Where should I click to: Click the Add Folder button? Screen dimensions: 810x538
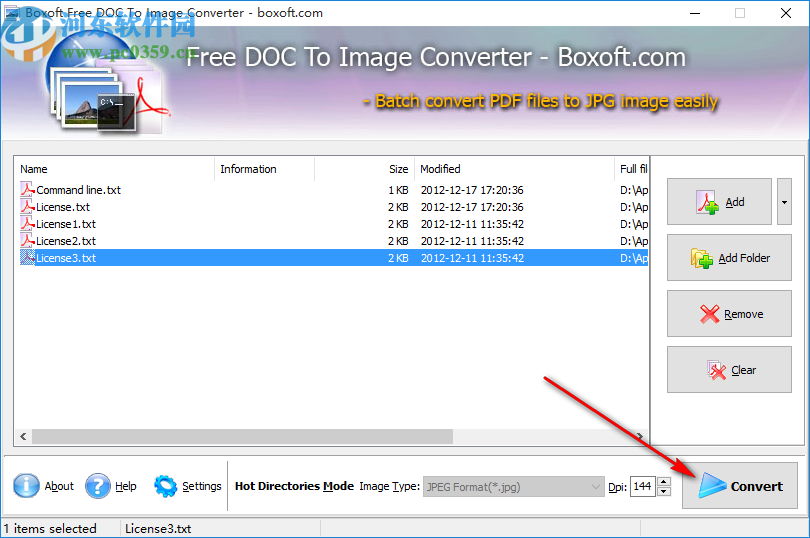point(729,257)
